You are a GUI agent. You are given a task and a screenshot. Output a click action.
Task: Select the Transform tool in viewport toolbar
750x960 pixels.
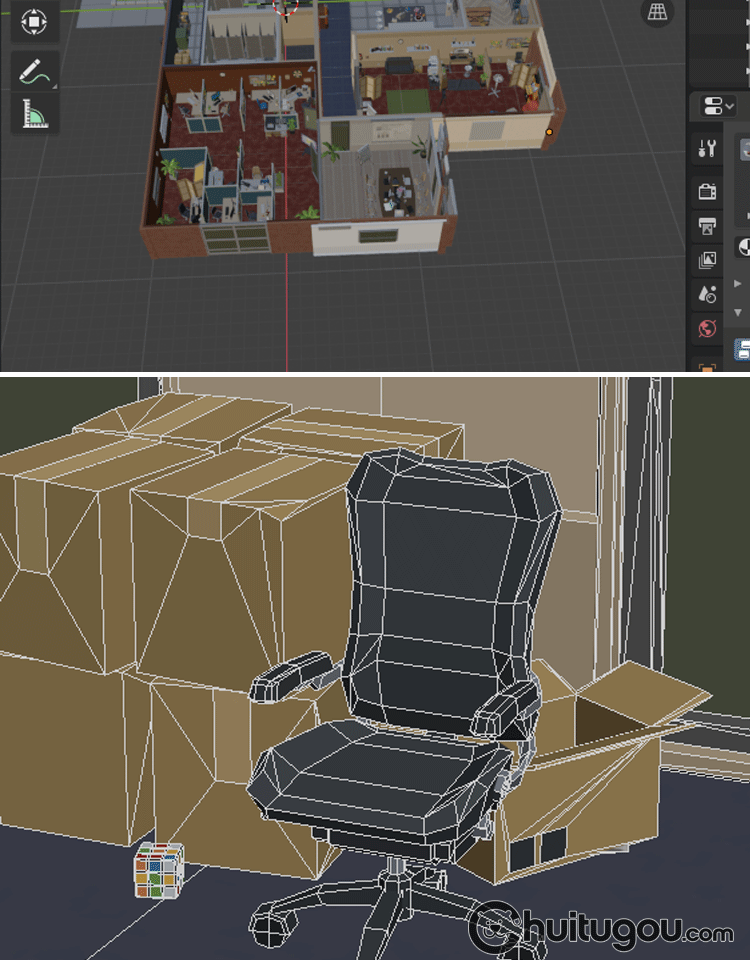(34, 21)
